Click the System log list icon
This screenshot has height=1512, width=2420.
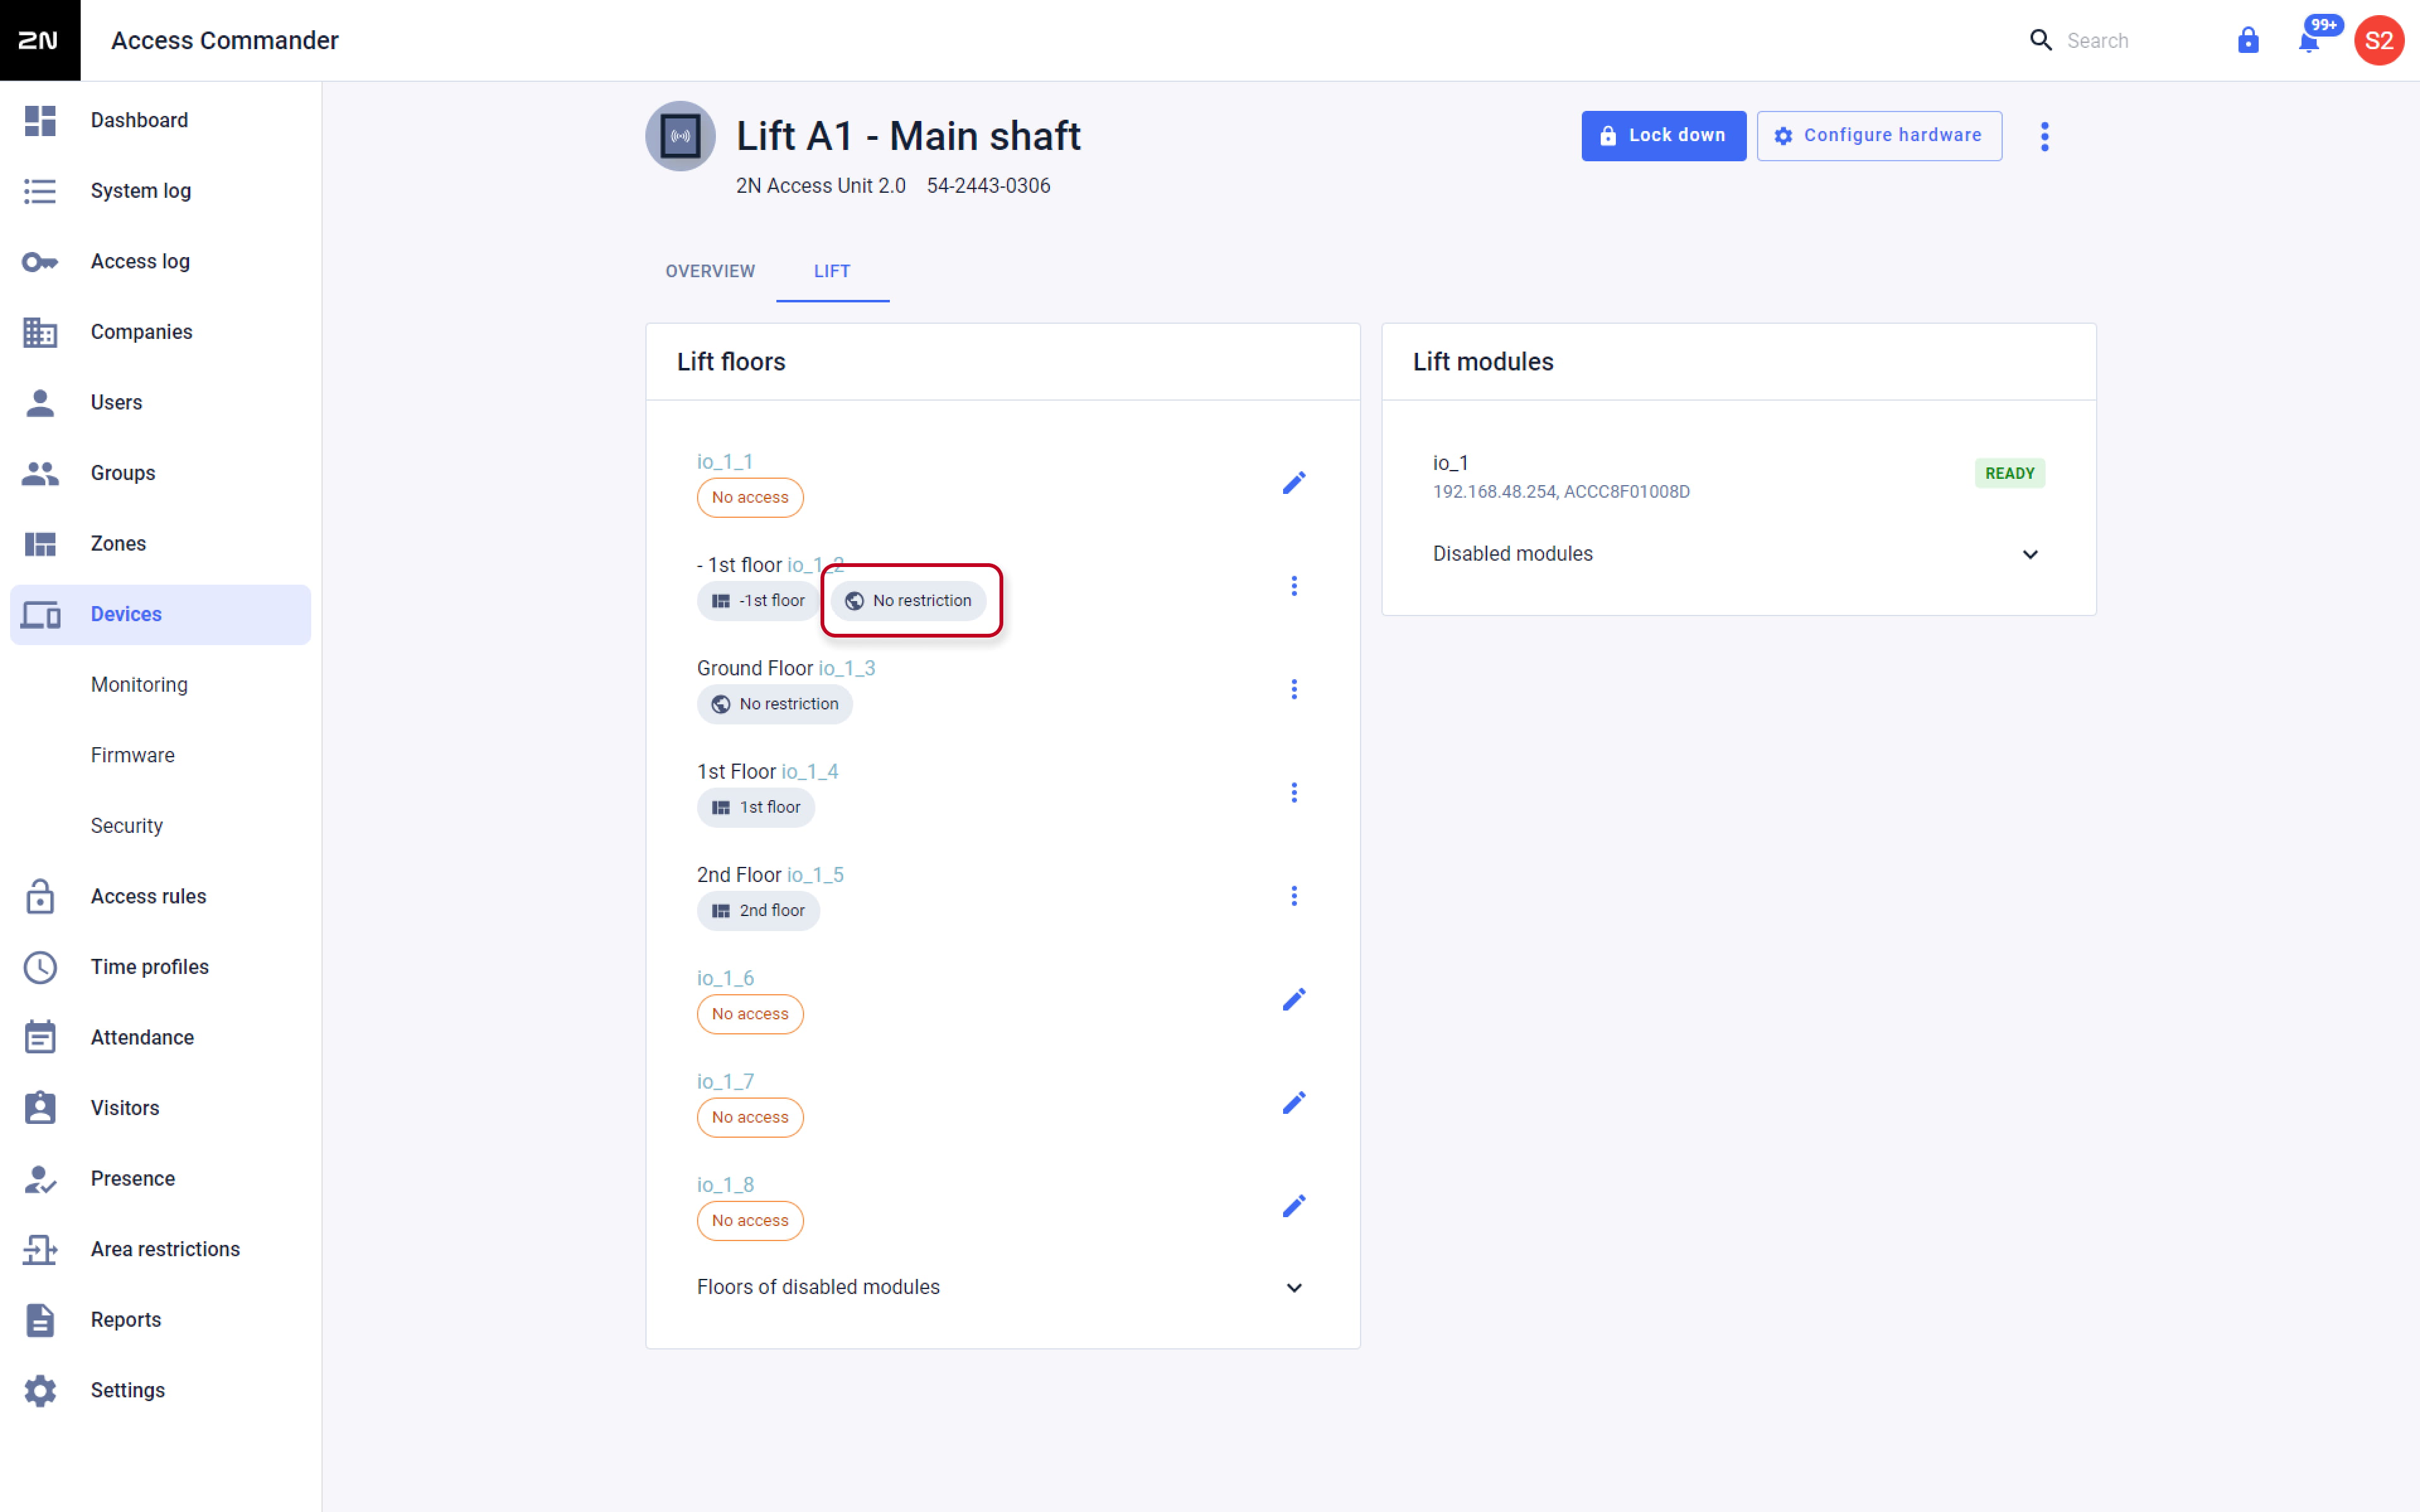coord(40,191)
